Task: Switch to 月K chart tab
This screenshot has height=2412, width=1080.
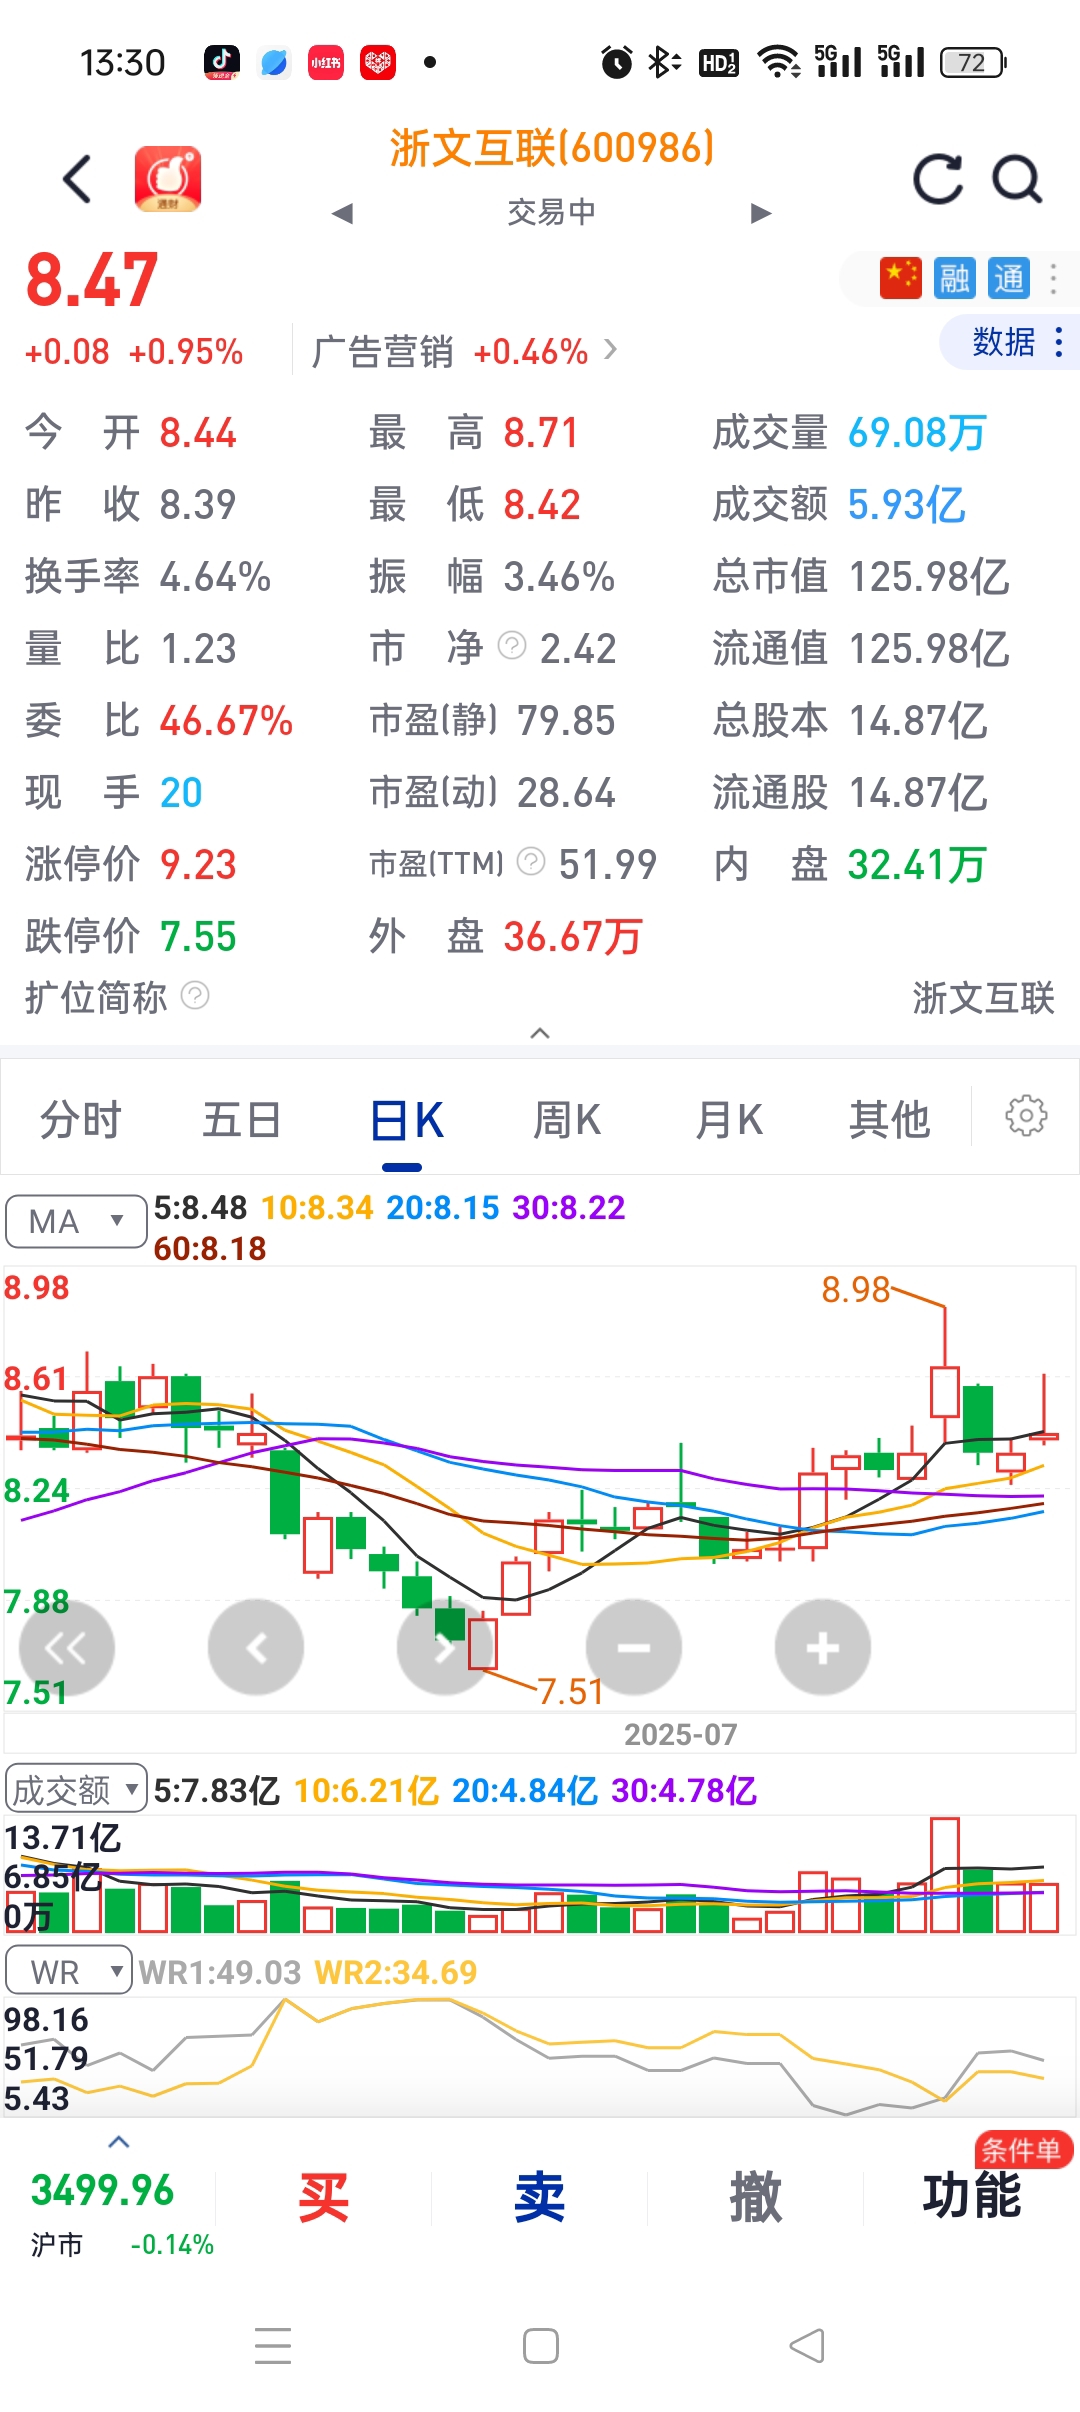Action: [x=729, y=1120]
